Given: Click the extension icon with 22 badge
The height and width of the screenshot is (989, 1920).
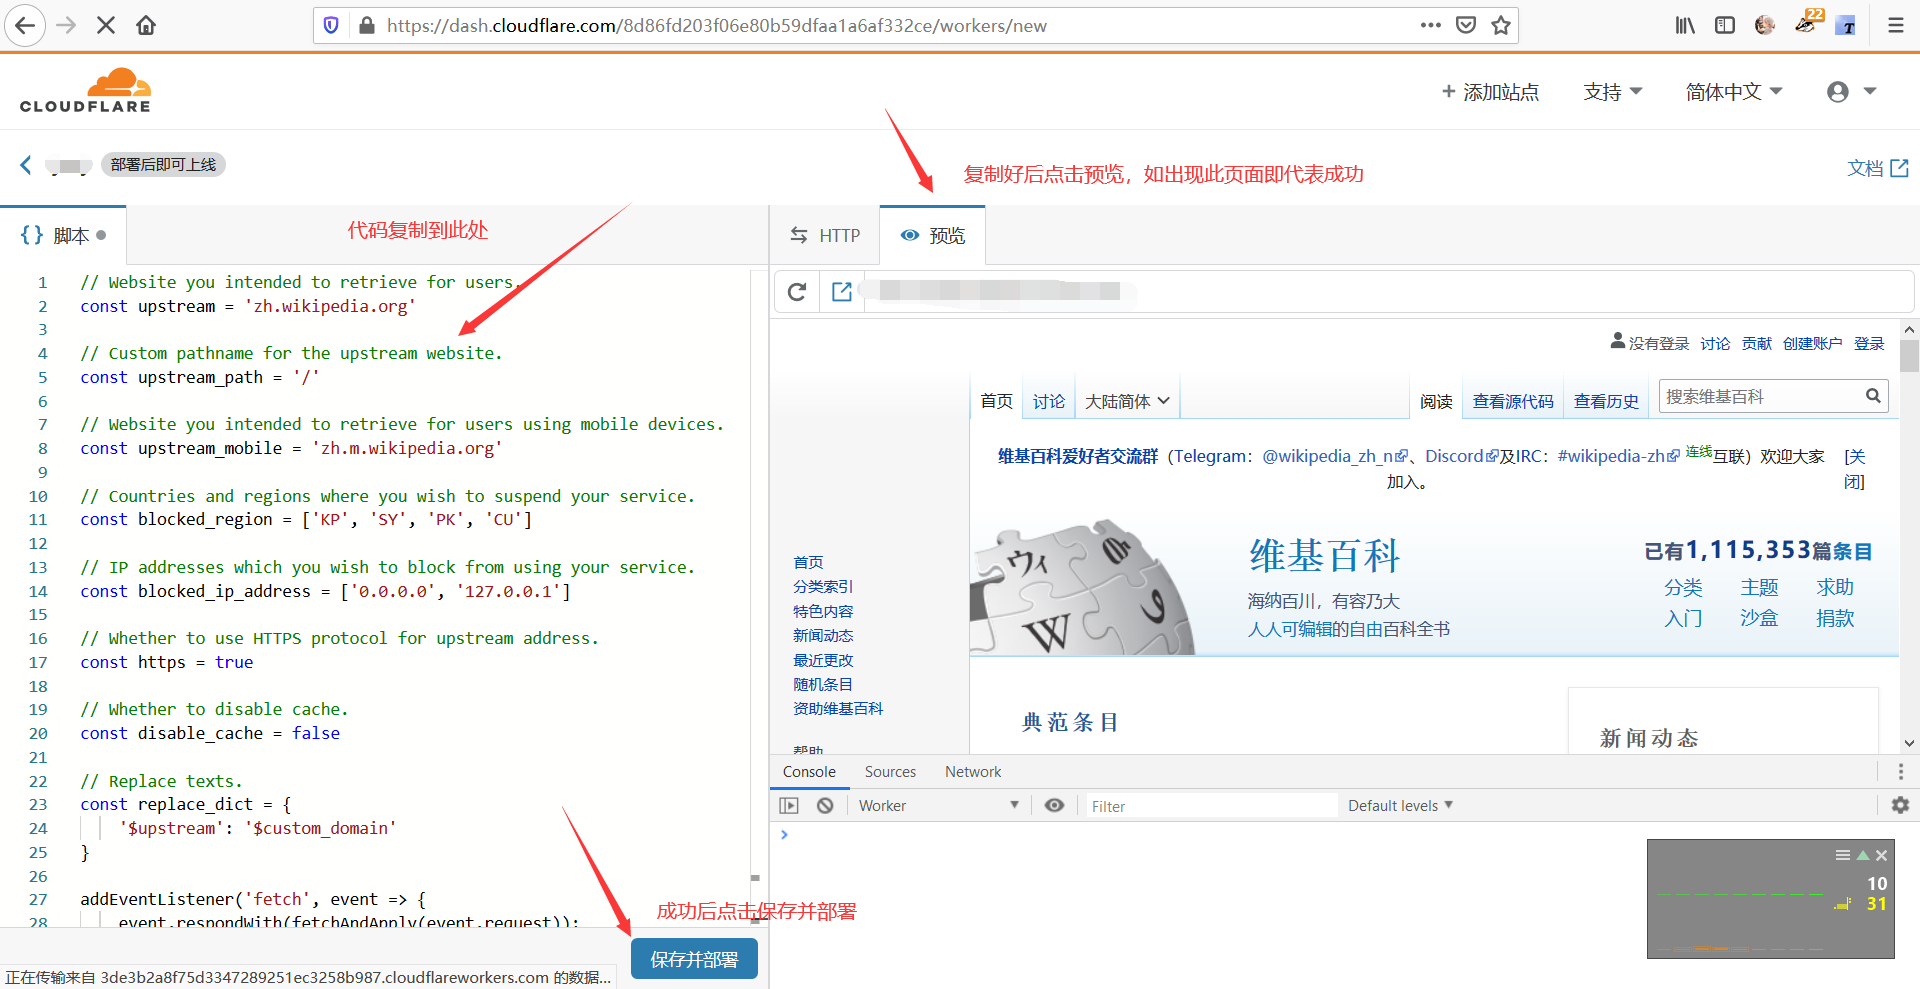Looking at the screenshot, I should [x=1807, y=23].
